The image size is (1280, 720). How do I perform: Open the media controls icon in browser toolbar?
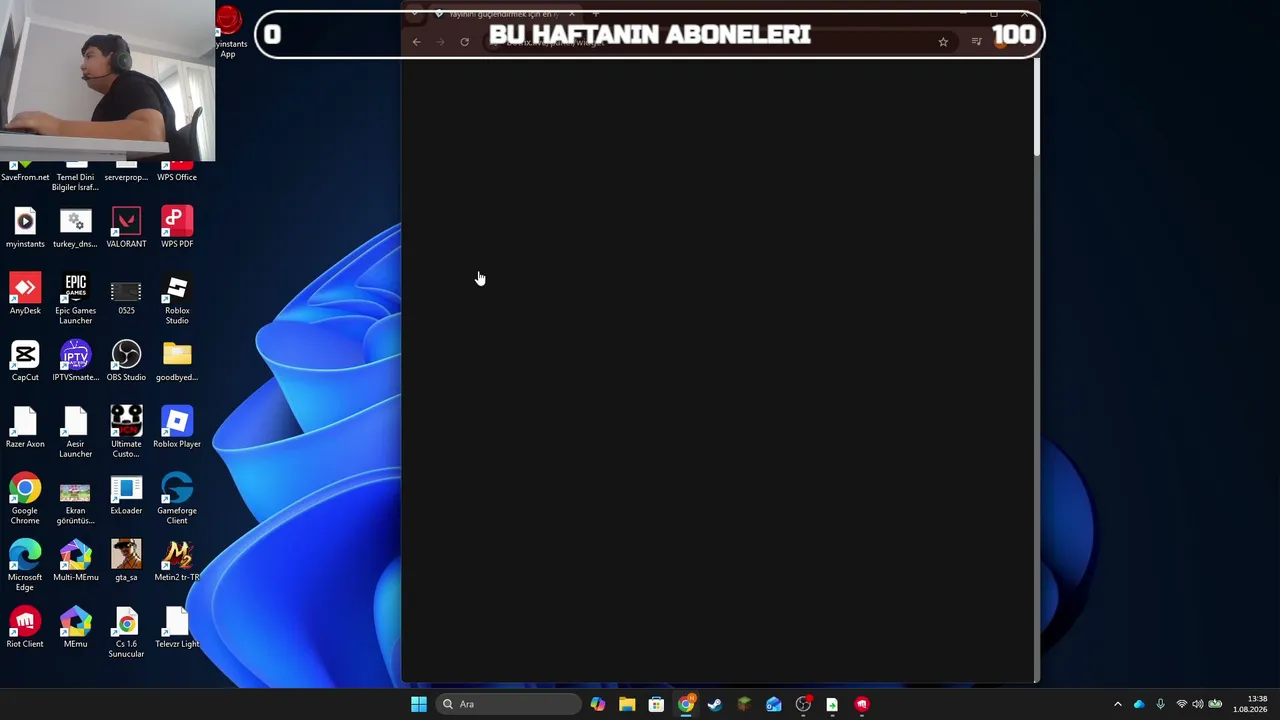point(977,42)
